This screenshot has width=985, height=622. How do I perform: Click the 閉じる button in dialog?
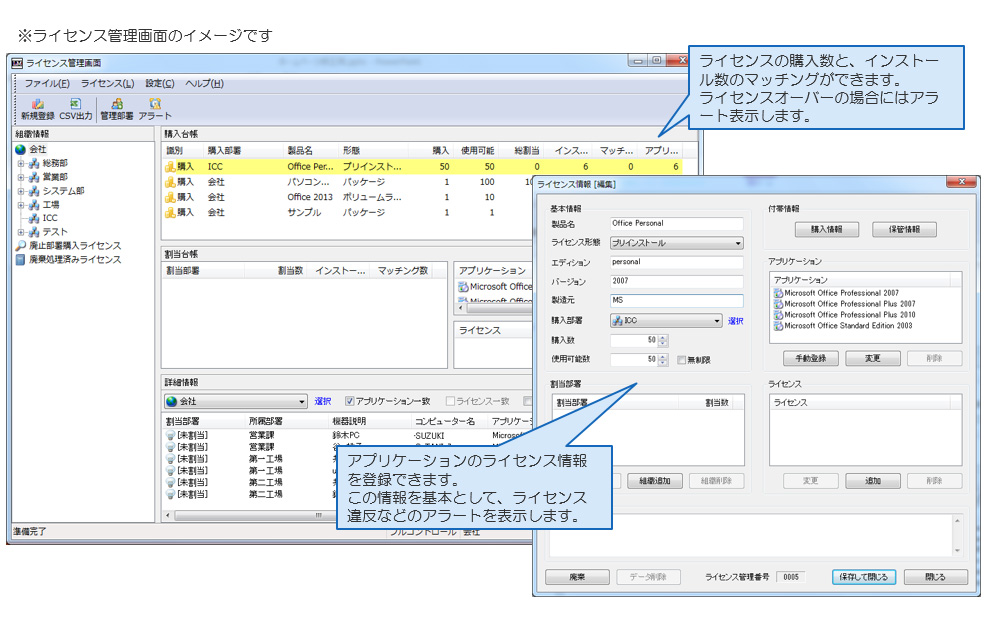935,577
